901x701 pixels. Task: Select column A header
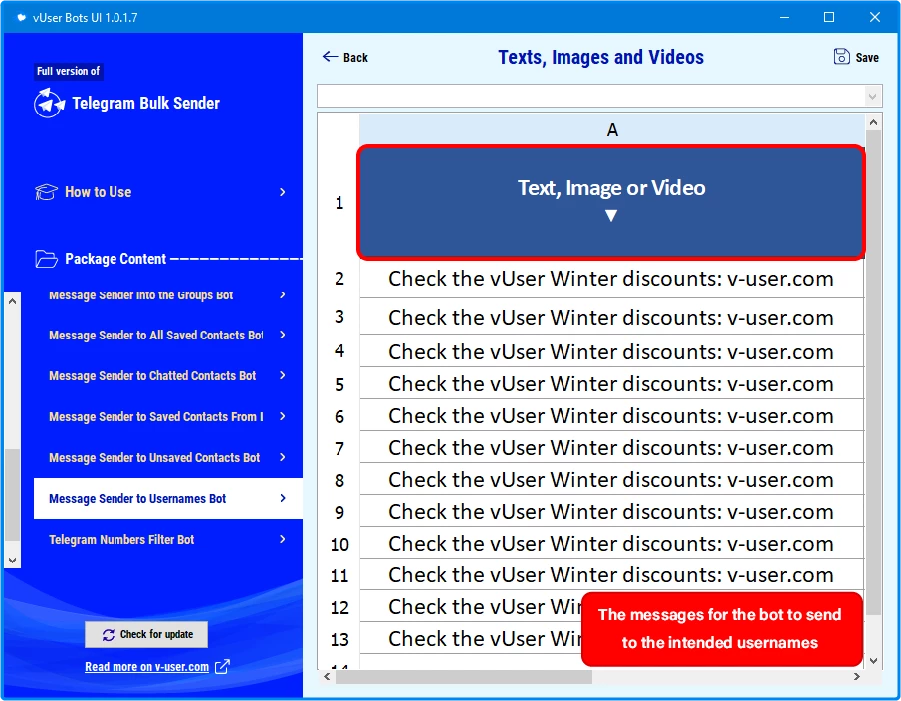612,130
